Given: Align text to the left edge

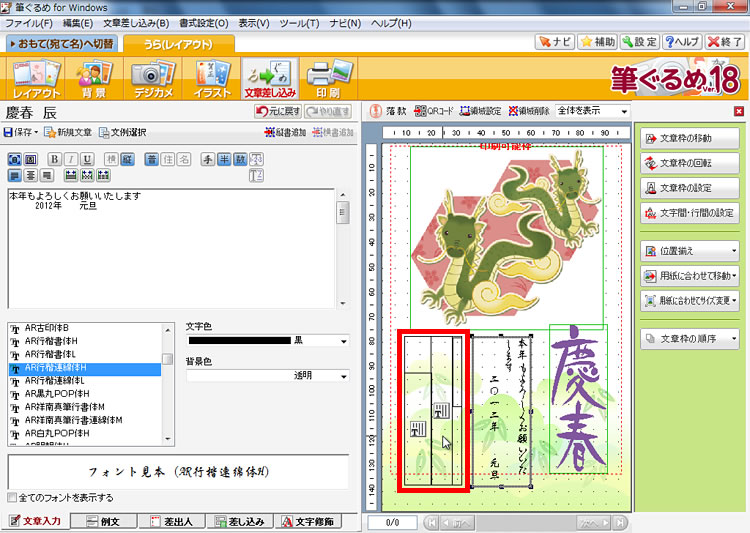Looking at the screenshot, I should (x=15, y=176).
